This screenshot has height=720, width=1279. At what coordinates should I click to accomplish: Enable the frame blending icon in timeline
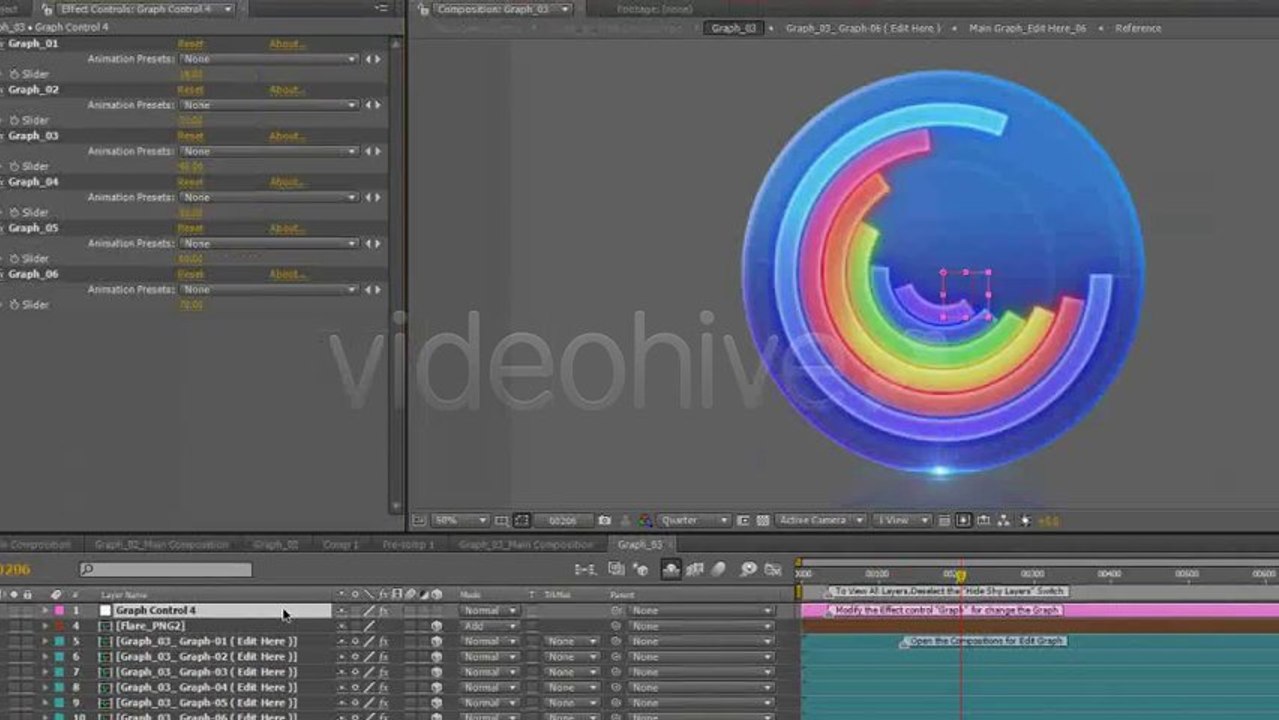(694, 569)
